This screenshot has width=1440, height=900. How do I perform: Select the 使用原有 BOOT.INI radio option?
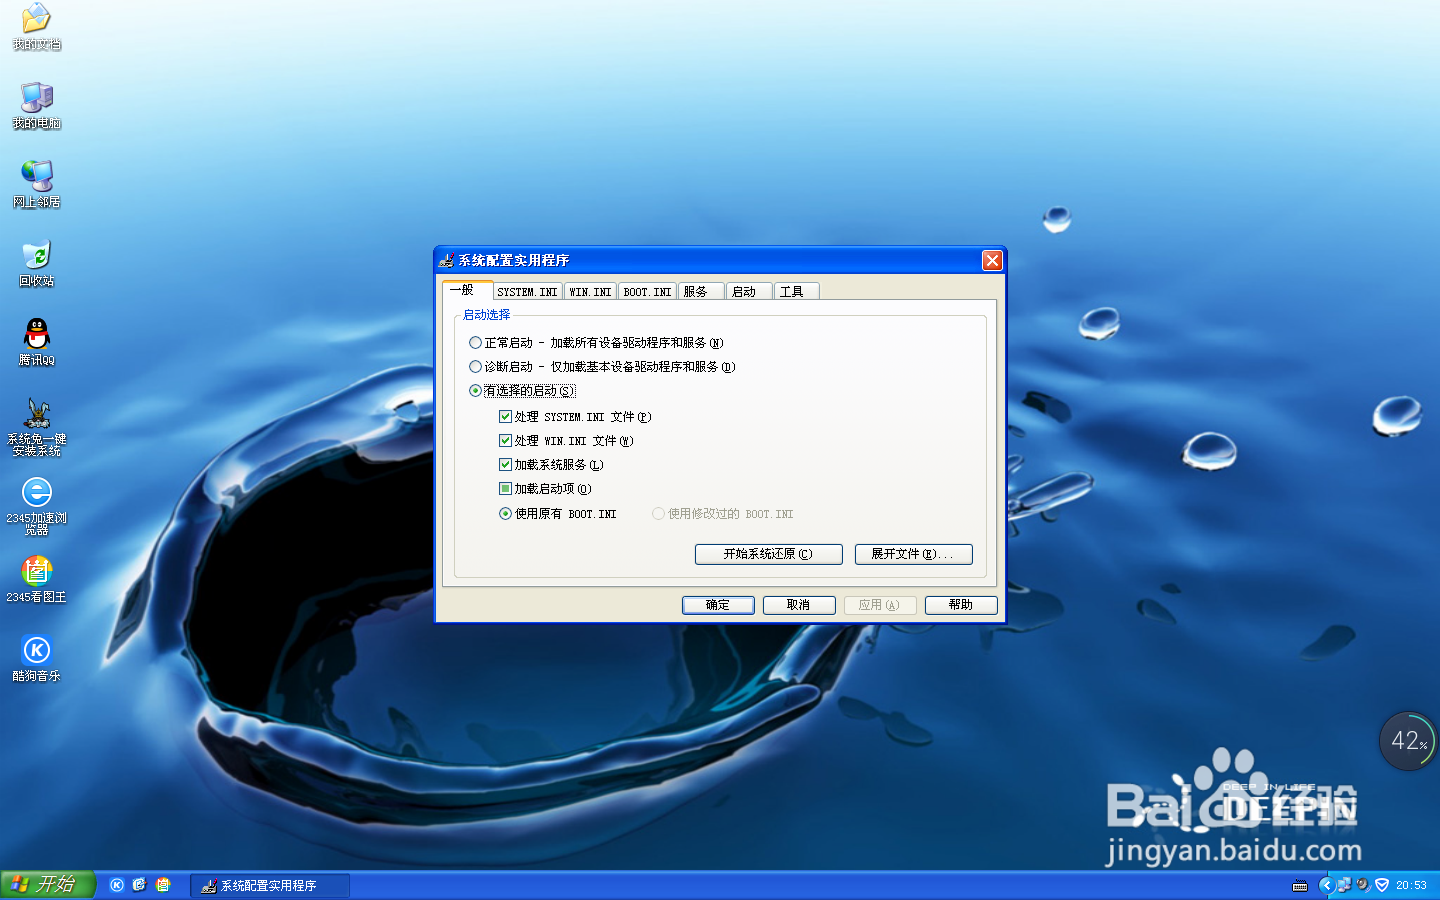click(x=558, y=514)
